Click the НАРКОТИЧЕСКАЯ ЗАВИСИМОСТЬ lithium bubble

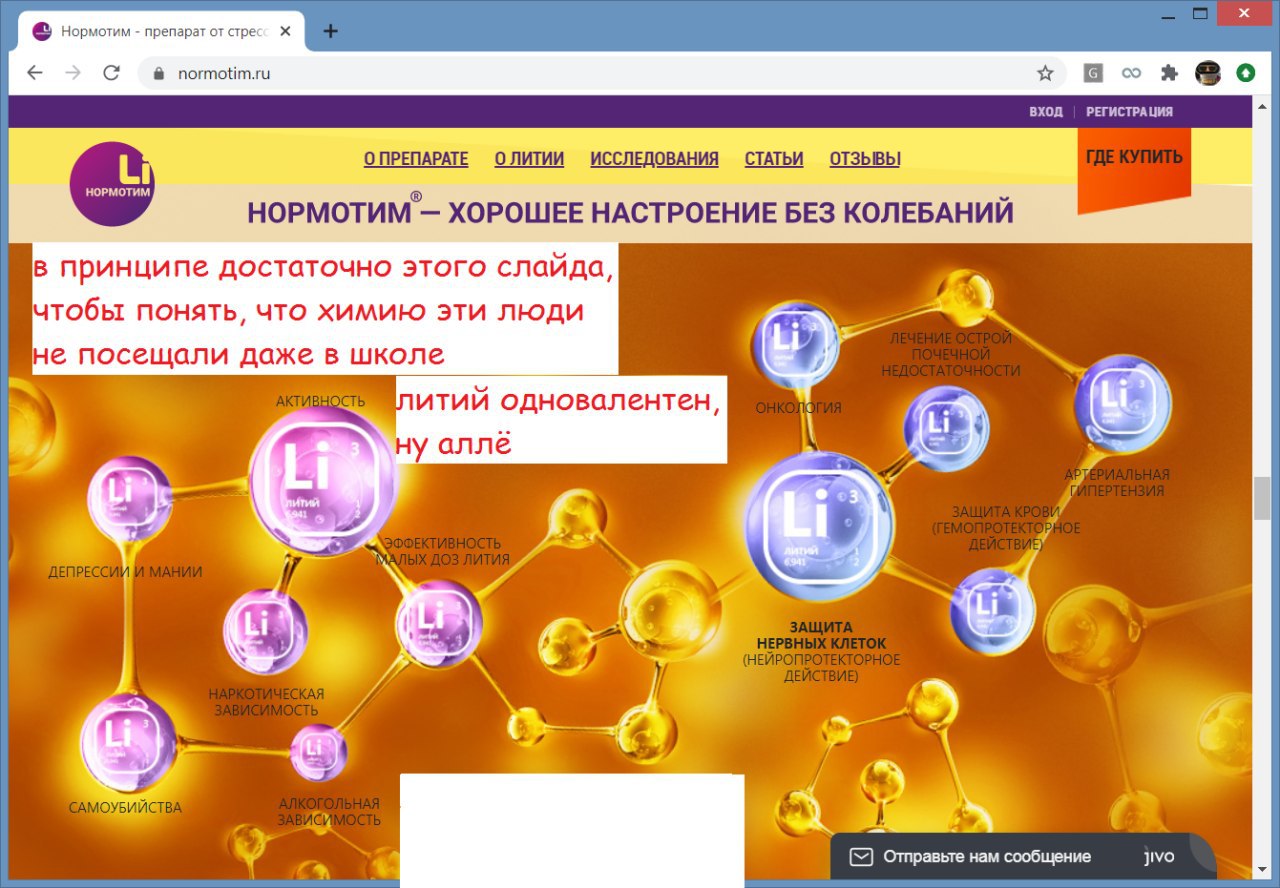point(265,631)
